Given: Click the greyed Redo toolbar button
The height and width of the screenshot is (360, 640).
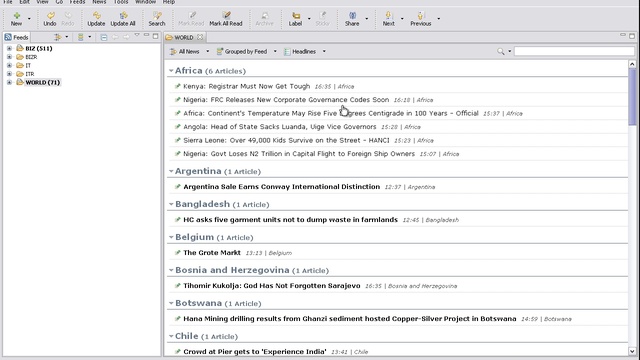Looking at the screenshot, I should click(68, 19).
